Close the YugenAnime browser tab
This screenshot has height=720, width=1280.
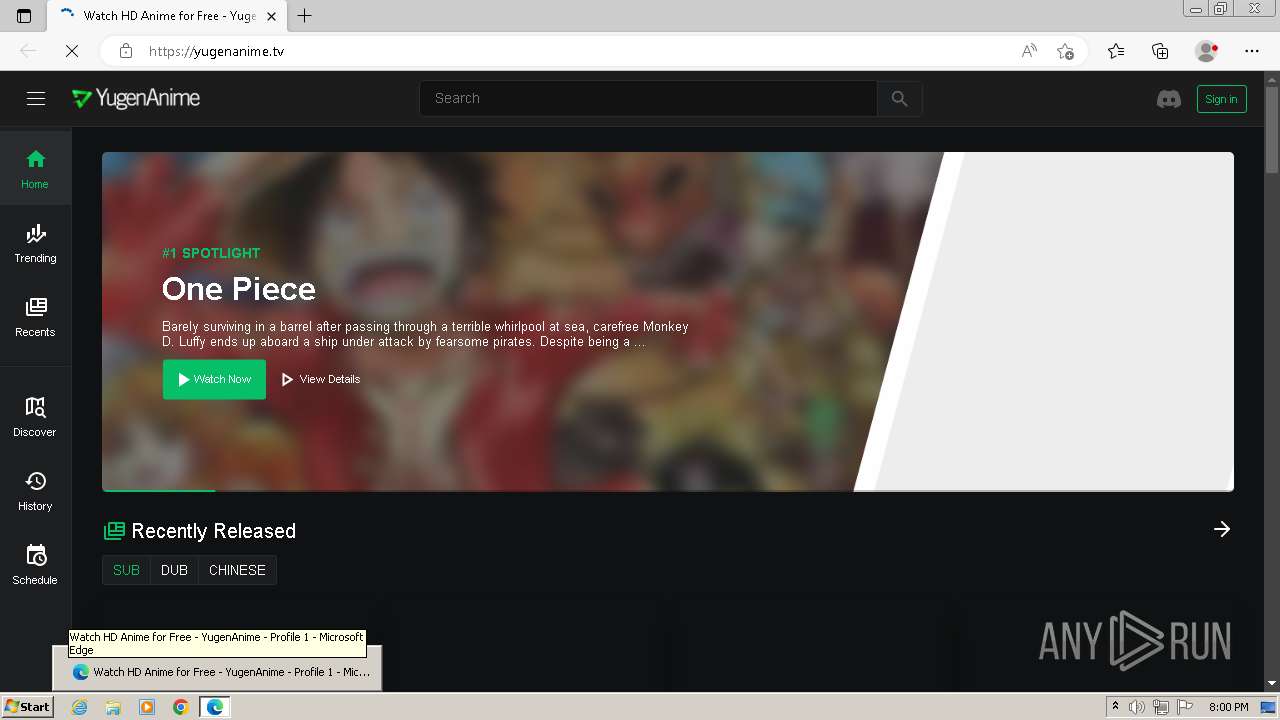coord(271,16)
